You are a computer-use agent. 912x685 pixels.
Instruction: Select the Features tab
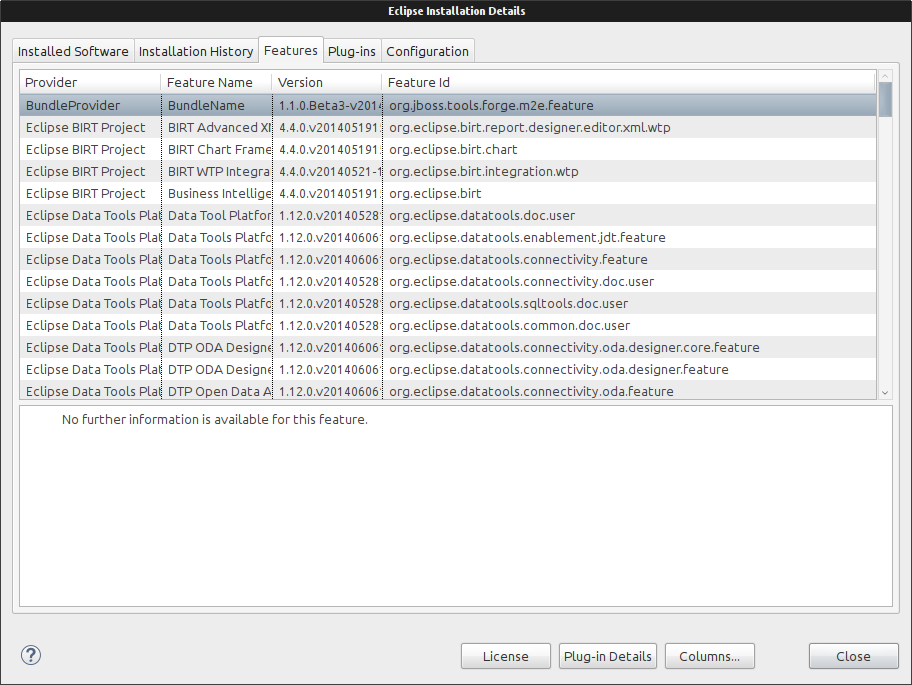coord(291,50)
